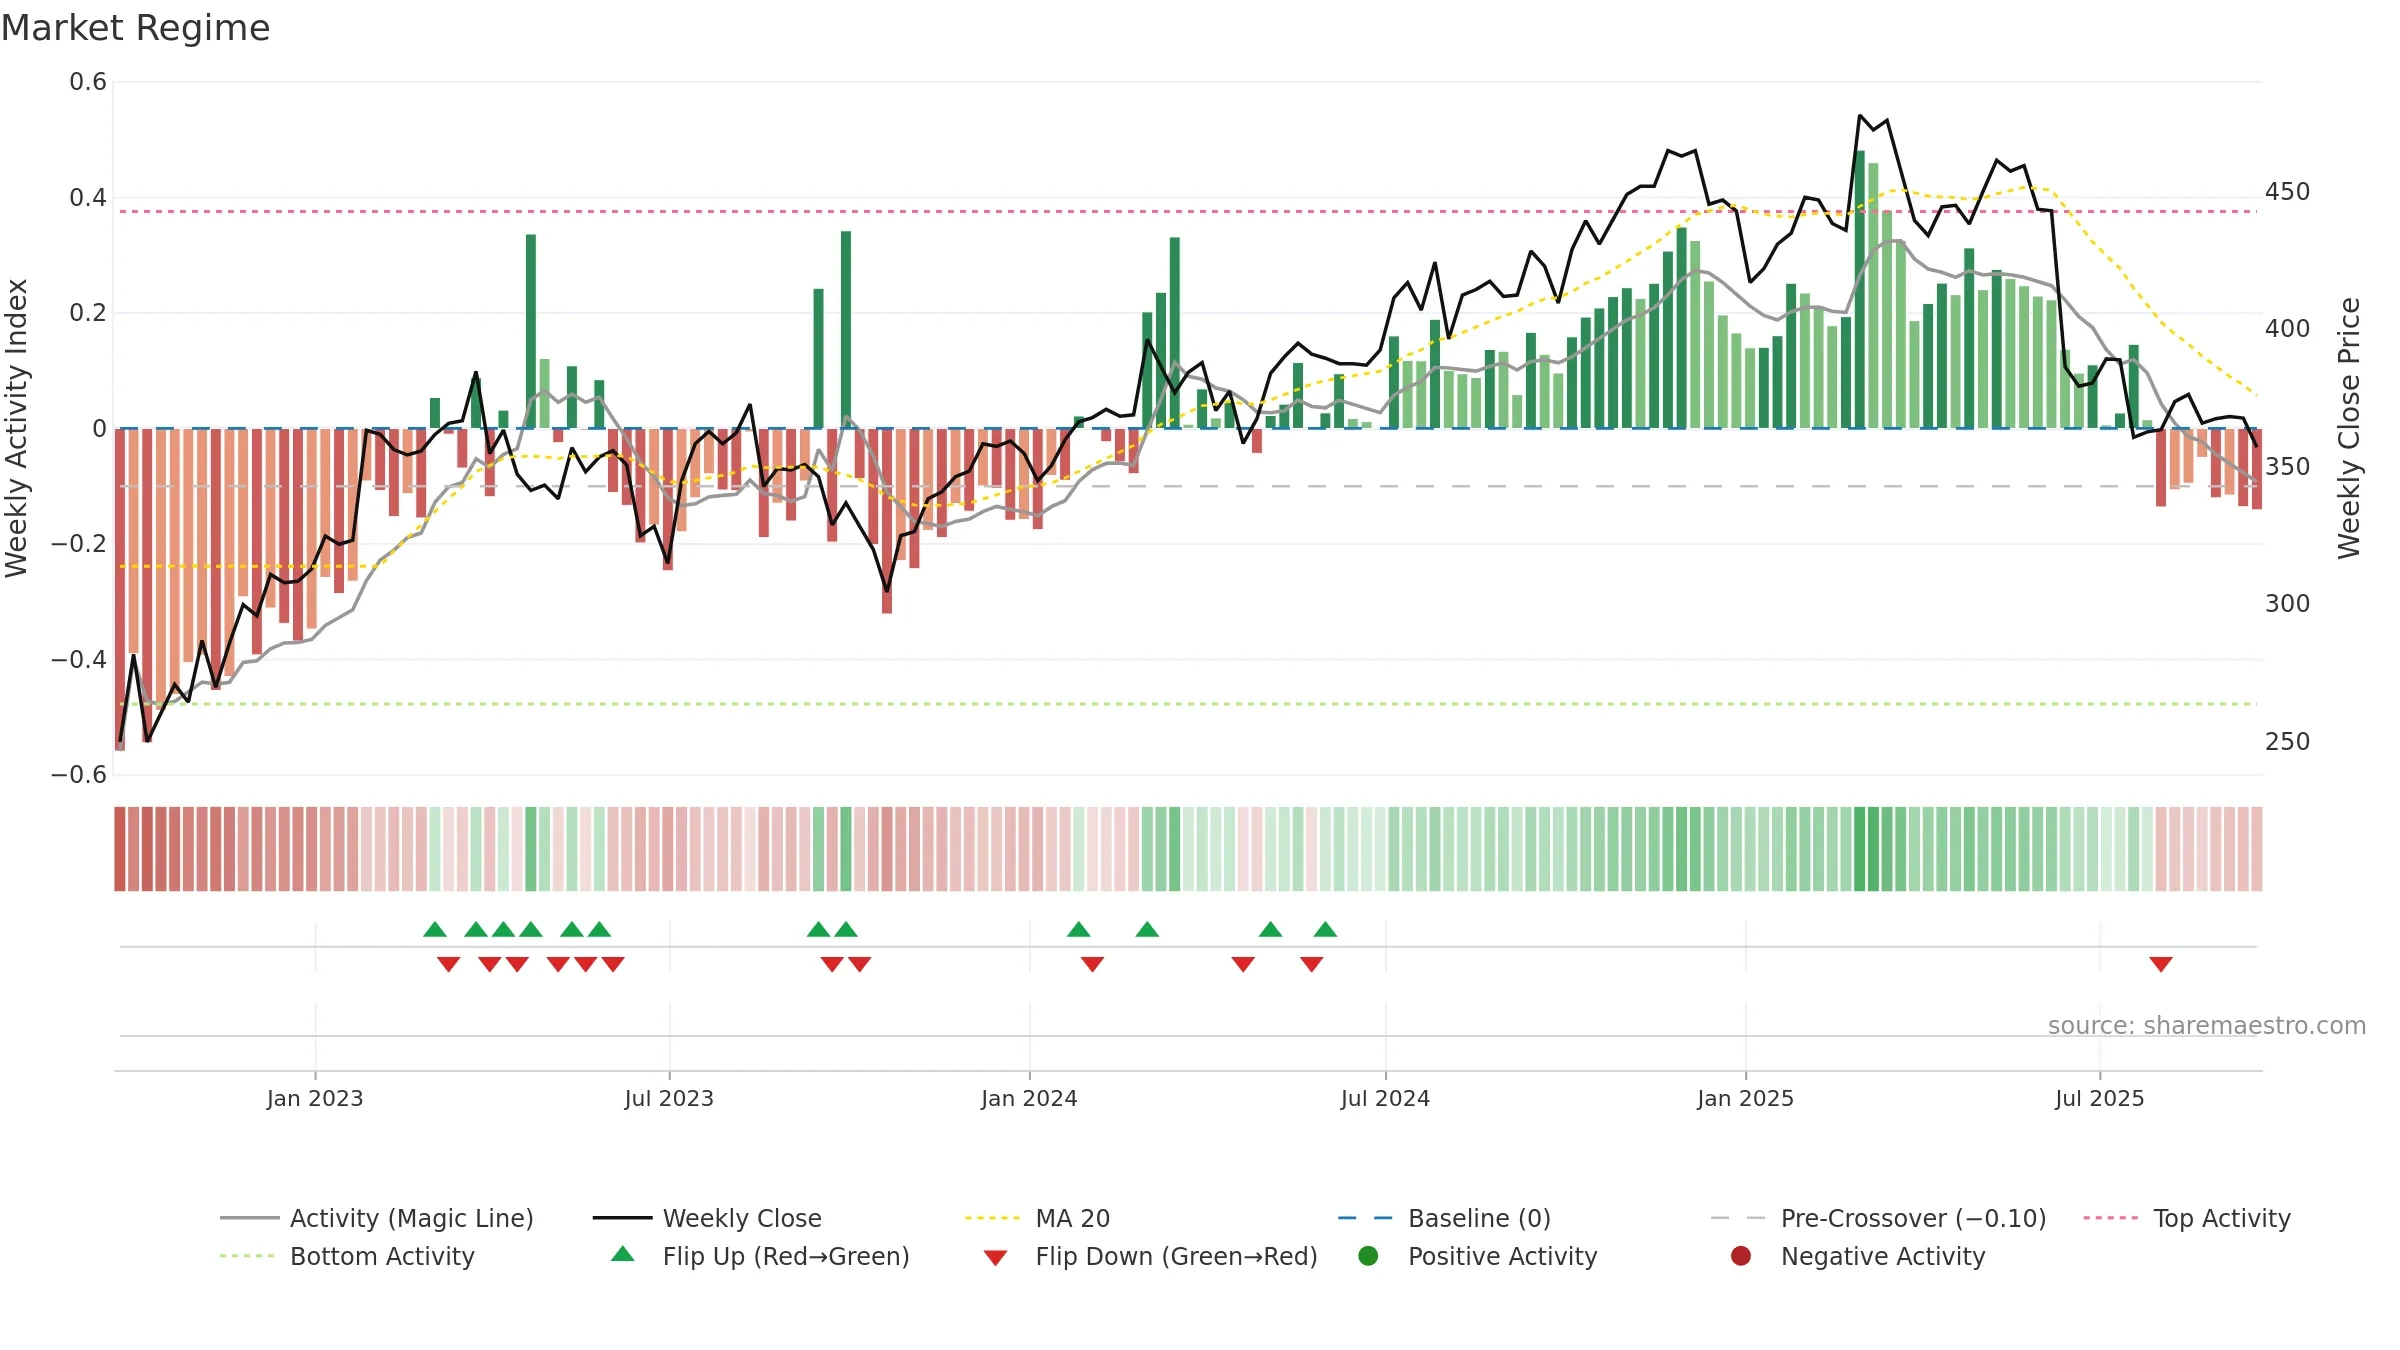Viewport: 2400px width, 1350px height.
Task: Toggle the Pre-Crossover (−0.10) legend entry
Action: pos(1878,1218)
